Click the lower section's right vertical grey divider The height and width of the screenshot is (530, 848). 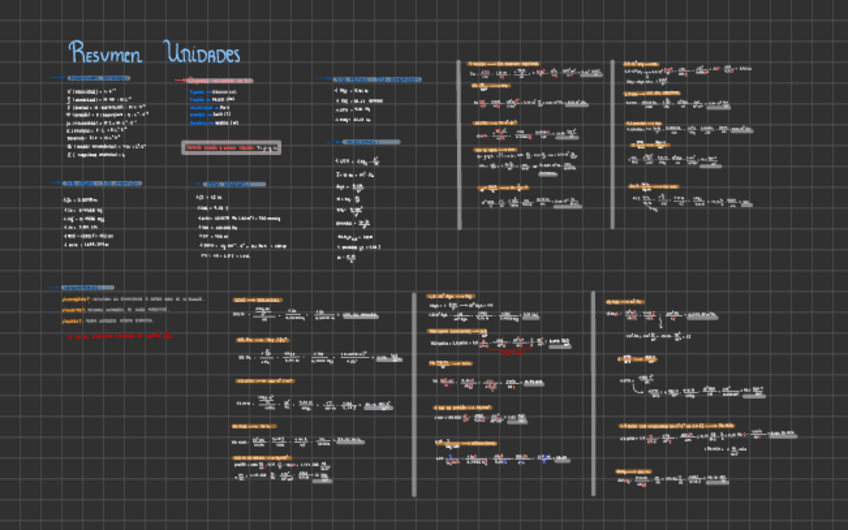point(593,393)
